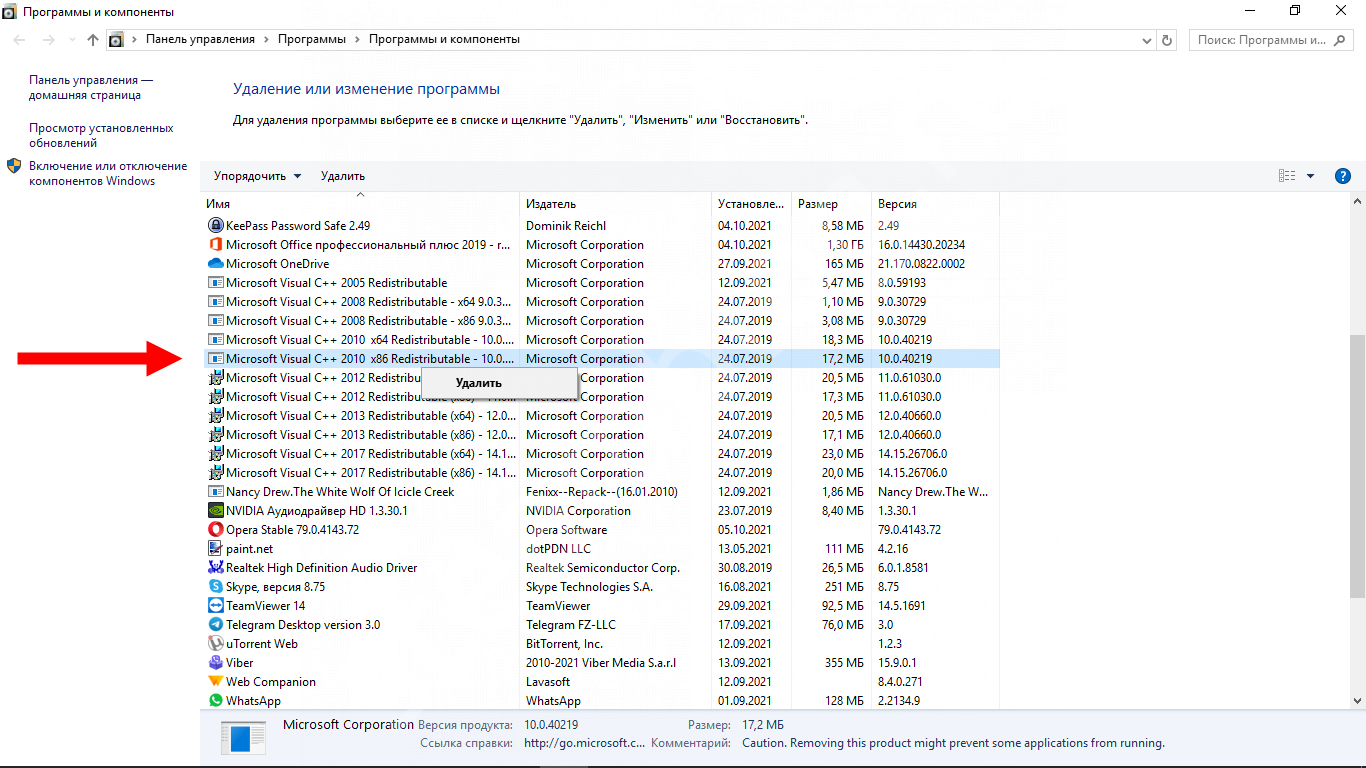1366x768 pixels.
Task: Click the WhatsApp green icon
Action: (x=215, y=701)
